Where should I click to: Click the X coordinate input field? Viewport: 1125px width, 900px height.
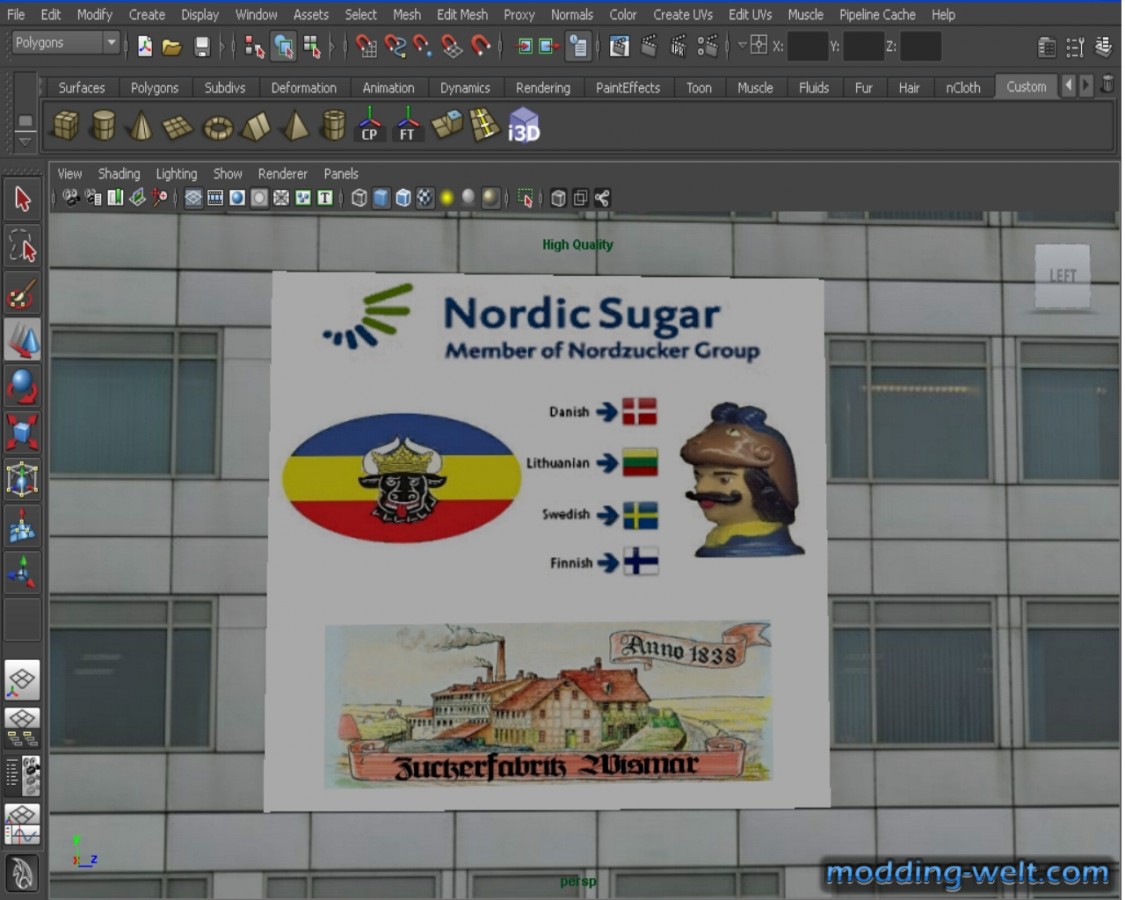(807, 47)
